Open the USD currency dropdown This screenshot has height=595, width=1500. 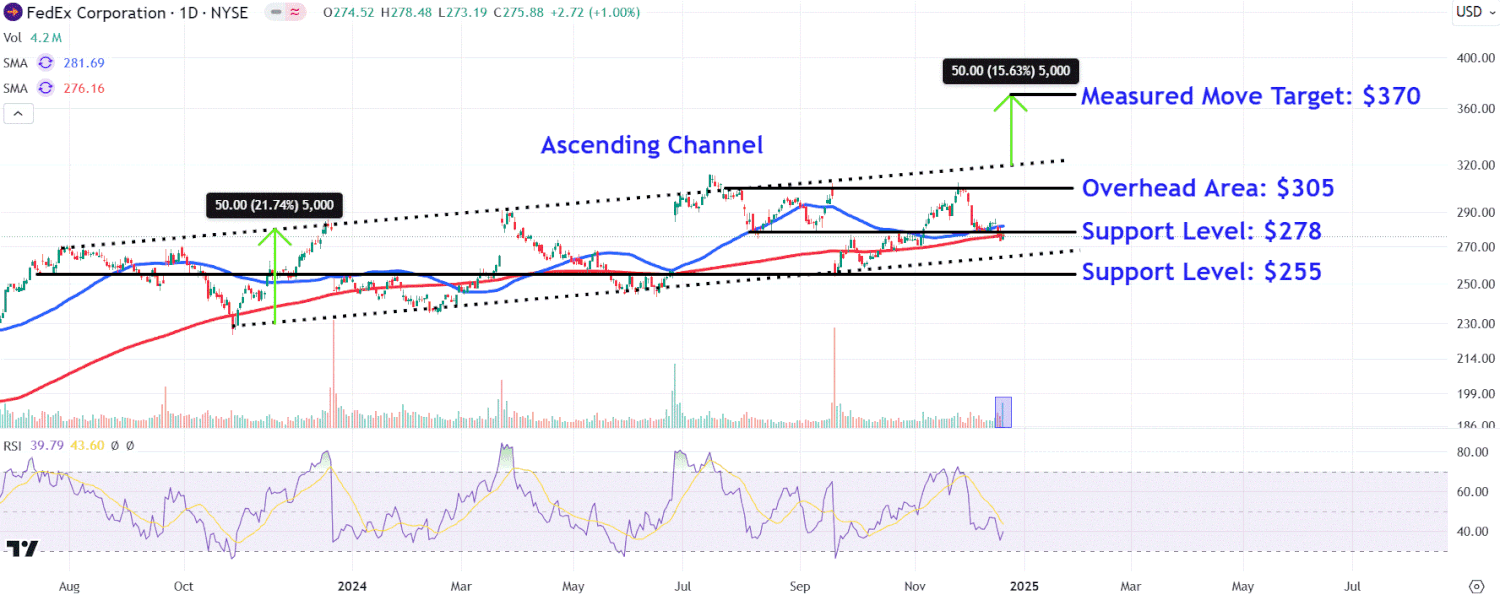pos(1468,13)
